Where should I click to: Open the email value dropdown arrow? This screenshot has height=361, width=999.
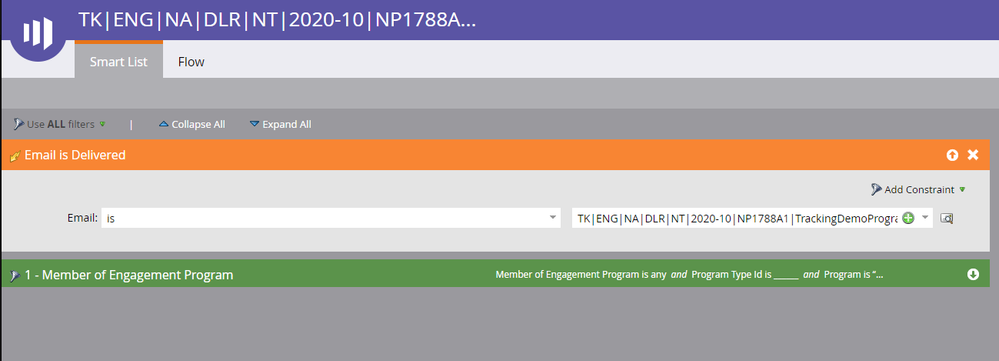[925, 218]
